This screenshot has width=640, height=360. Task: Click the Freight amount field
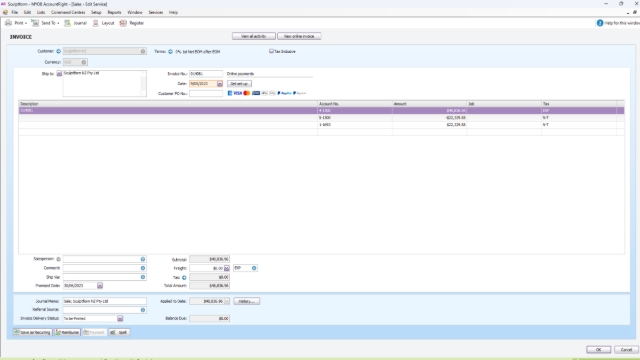[x=206, y=269]
